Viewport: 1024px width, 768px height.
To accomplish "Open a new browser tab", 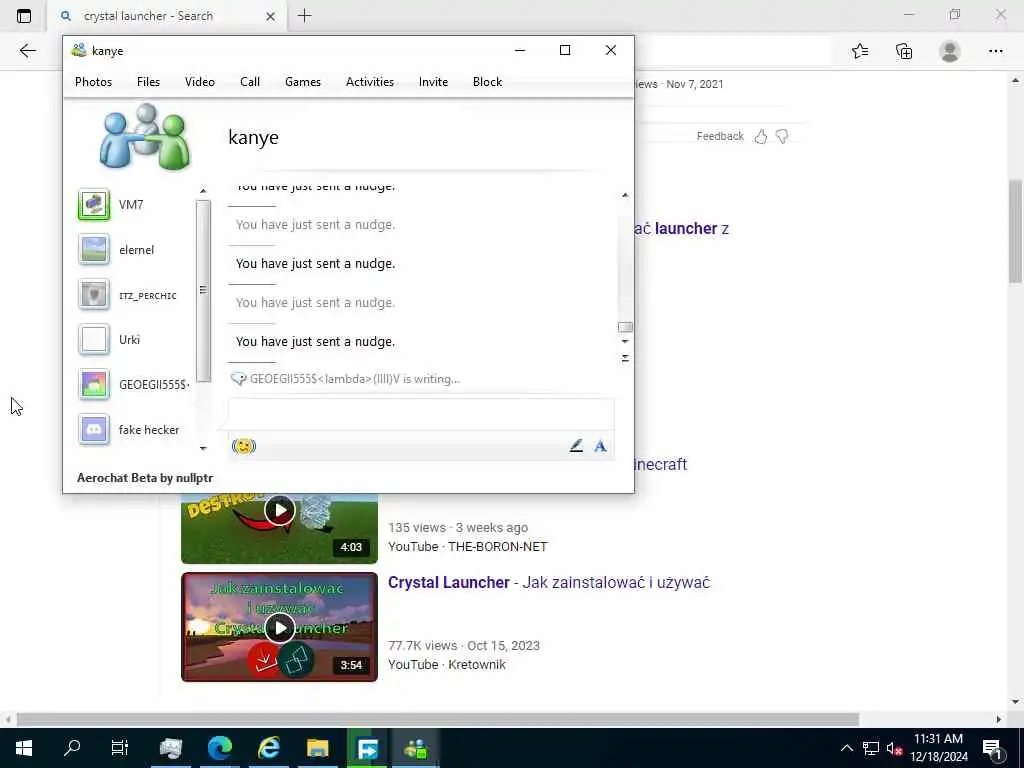I will [x=304, y=16].
